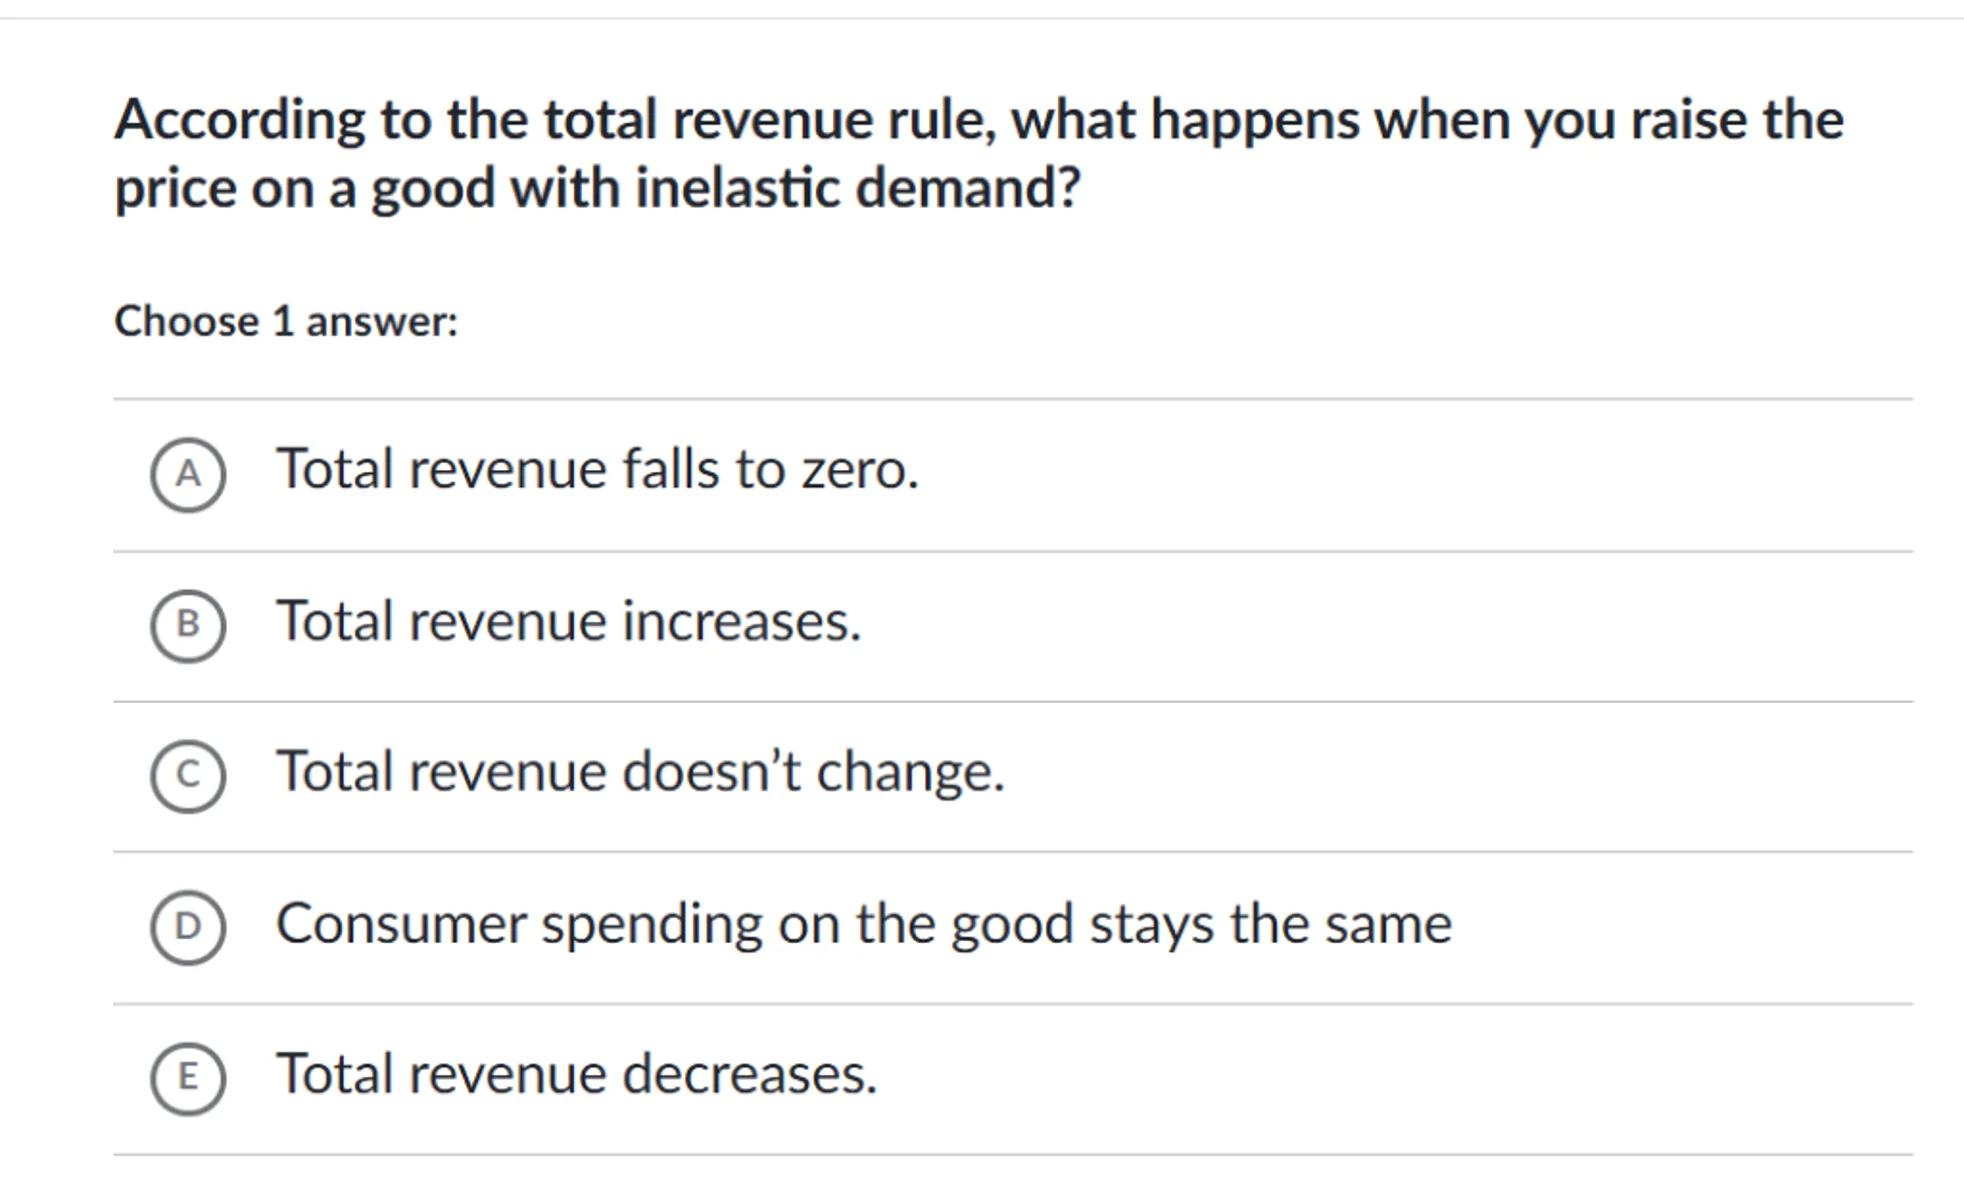Screen dimensions: 1964x1180
Task: Click the word 'According' in the heading
Action: coord(239,120)
